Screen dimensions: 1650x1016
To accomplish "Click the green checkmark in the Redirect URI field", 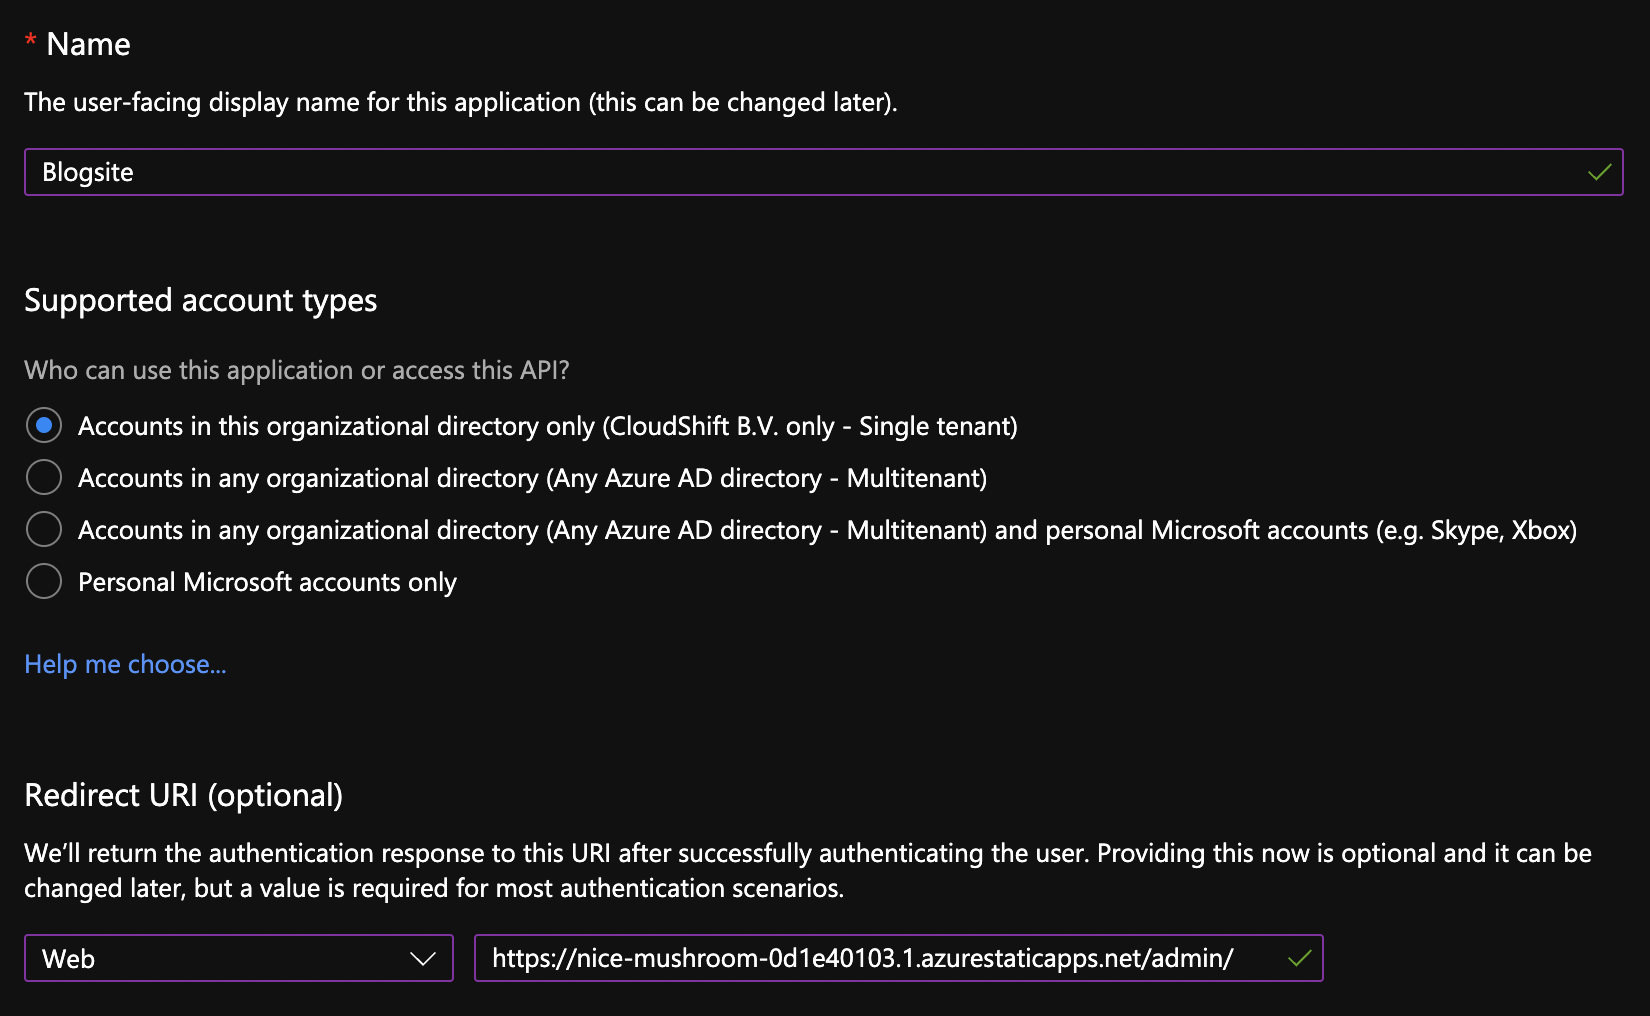I will coord(1299,958).
